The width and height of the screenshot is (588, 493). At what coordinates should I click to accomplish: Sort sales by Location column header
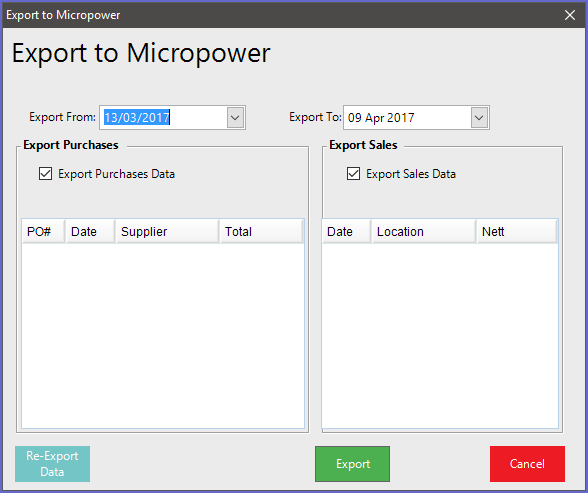[x=424, y=232]
